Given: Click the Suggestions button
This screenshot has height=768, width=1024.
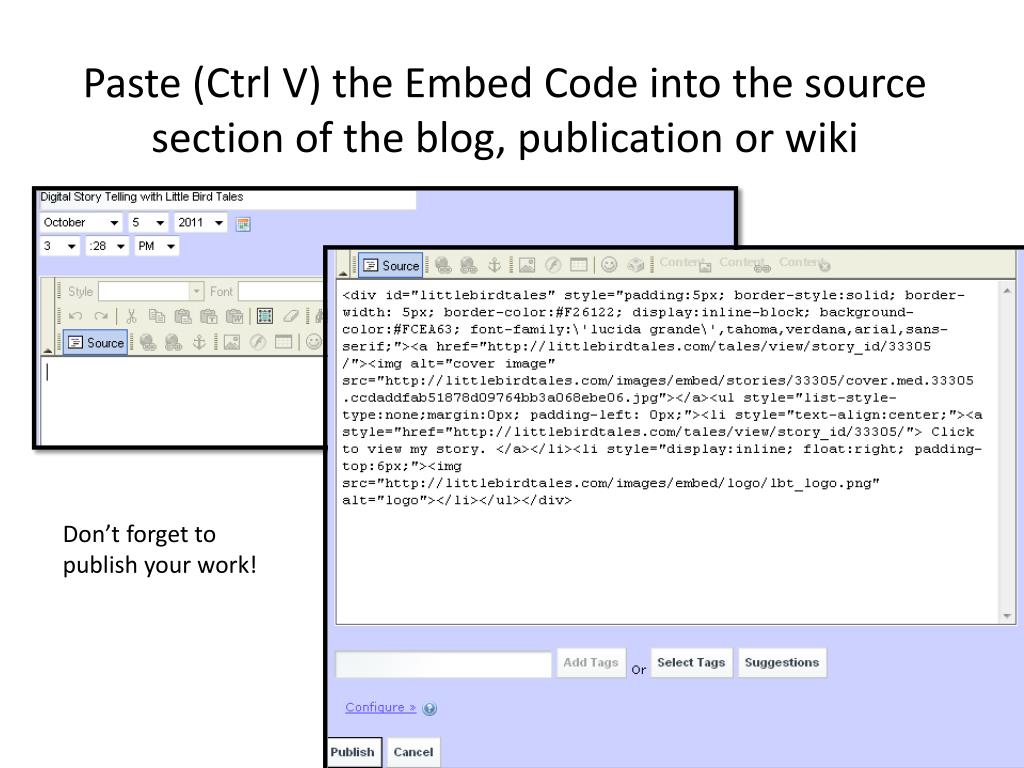Looking at the screenshot, I should 782,663.
